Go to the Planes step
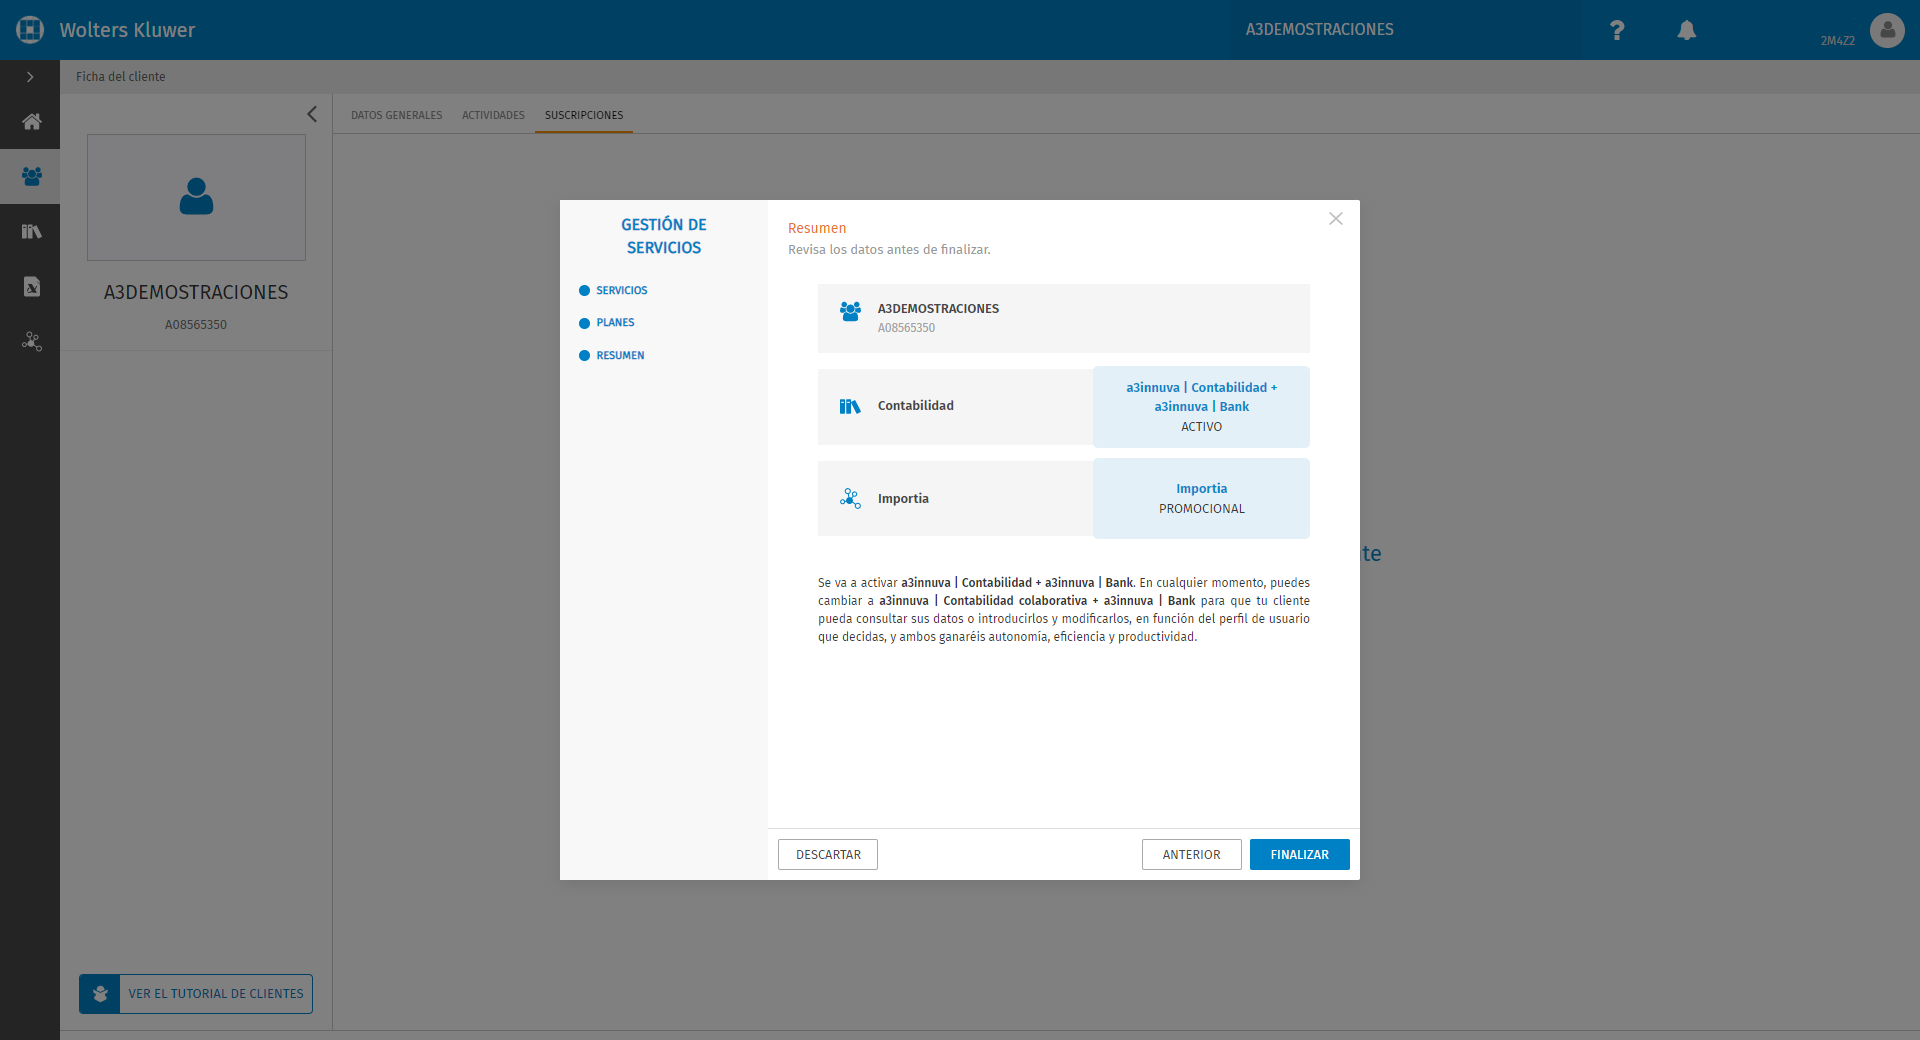 click(607, 323)
